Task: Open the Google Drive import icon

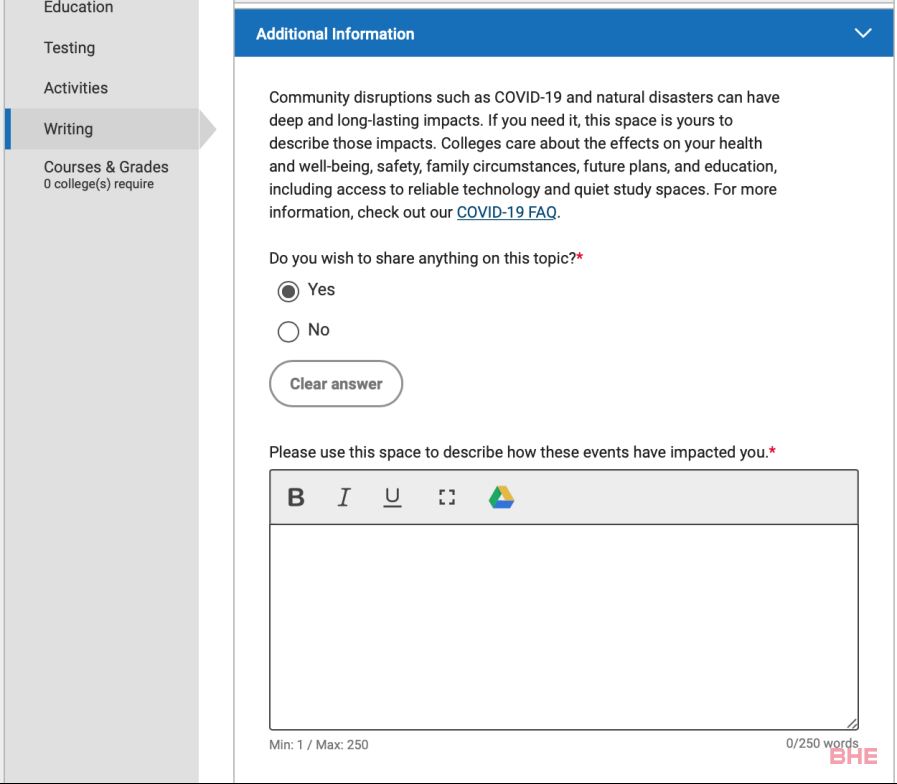Action: pos(501,497)
